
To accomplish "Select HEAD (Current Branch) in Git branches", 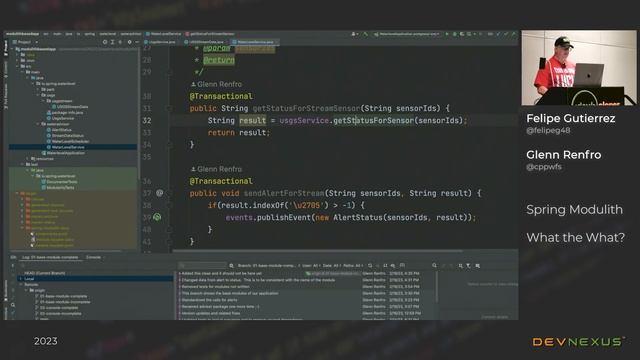I will [44, 273].
